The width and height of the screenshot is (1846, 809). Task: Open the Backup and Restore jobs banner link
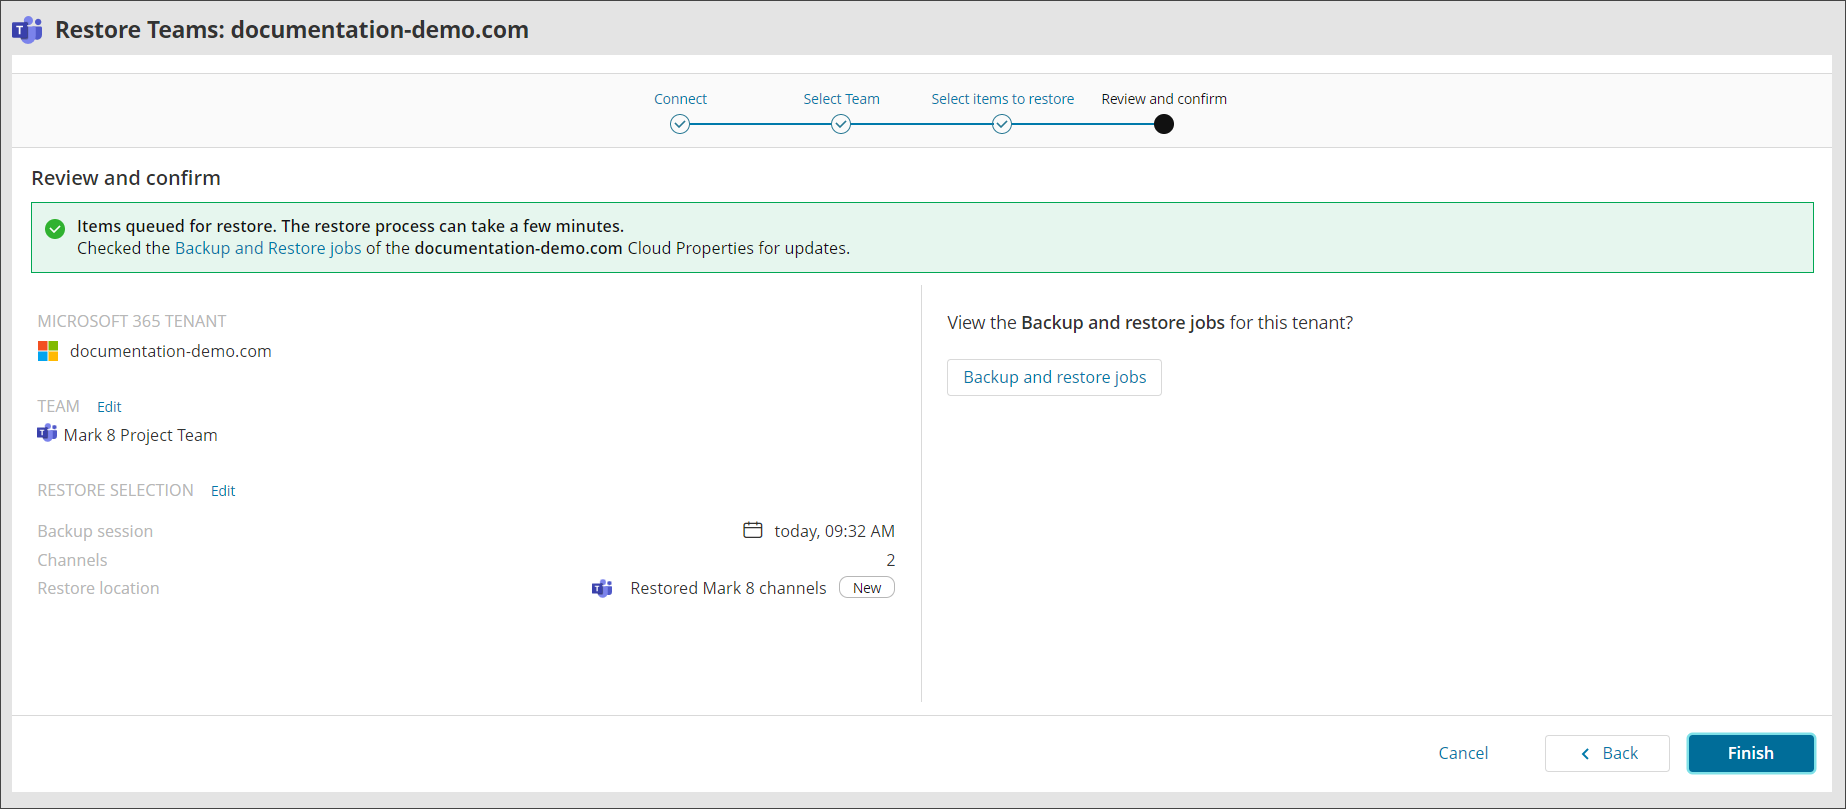point(268,248)
